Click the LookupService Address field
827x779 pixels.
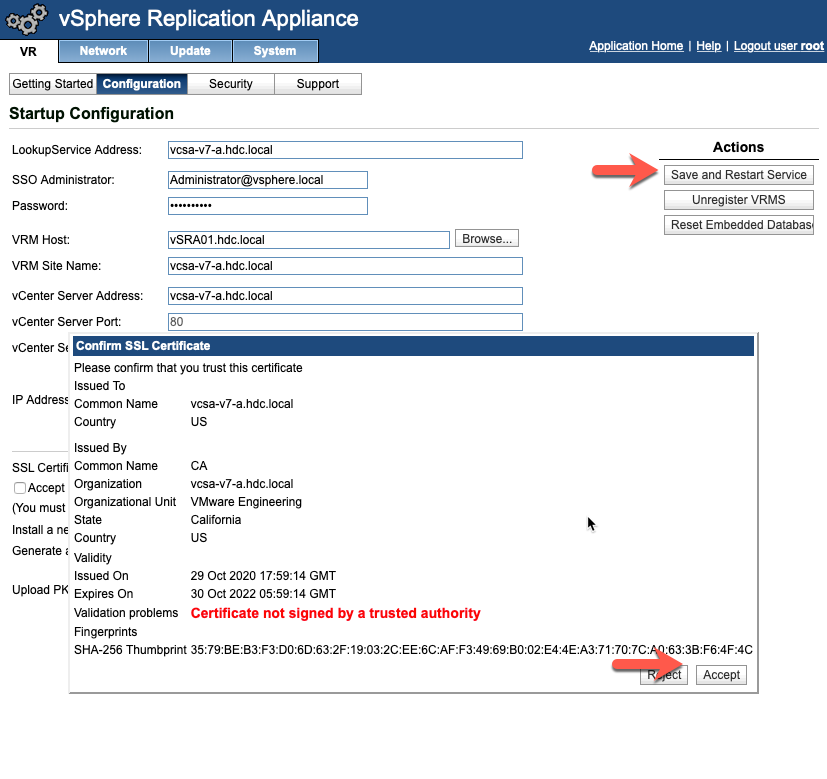pos(345,150)
